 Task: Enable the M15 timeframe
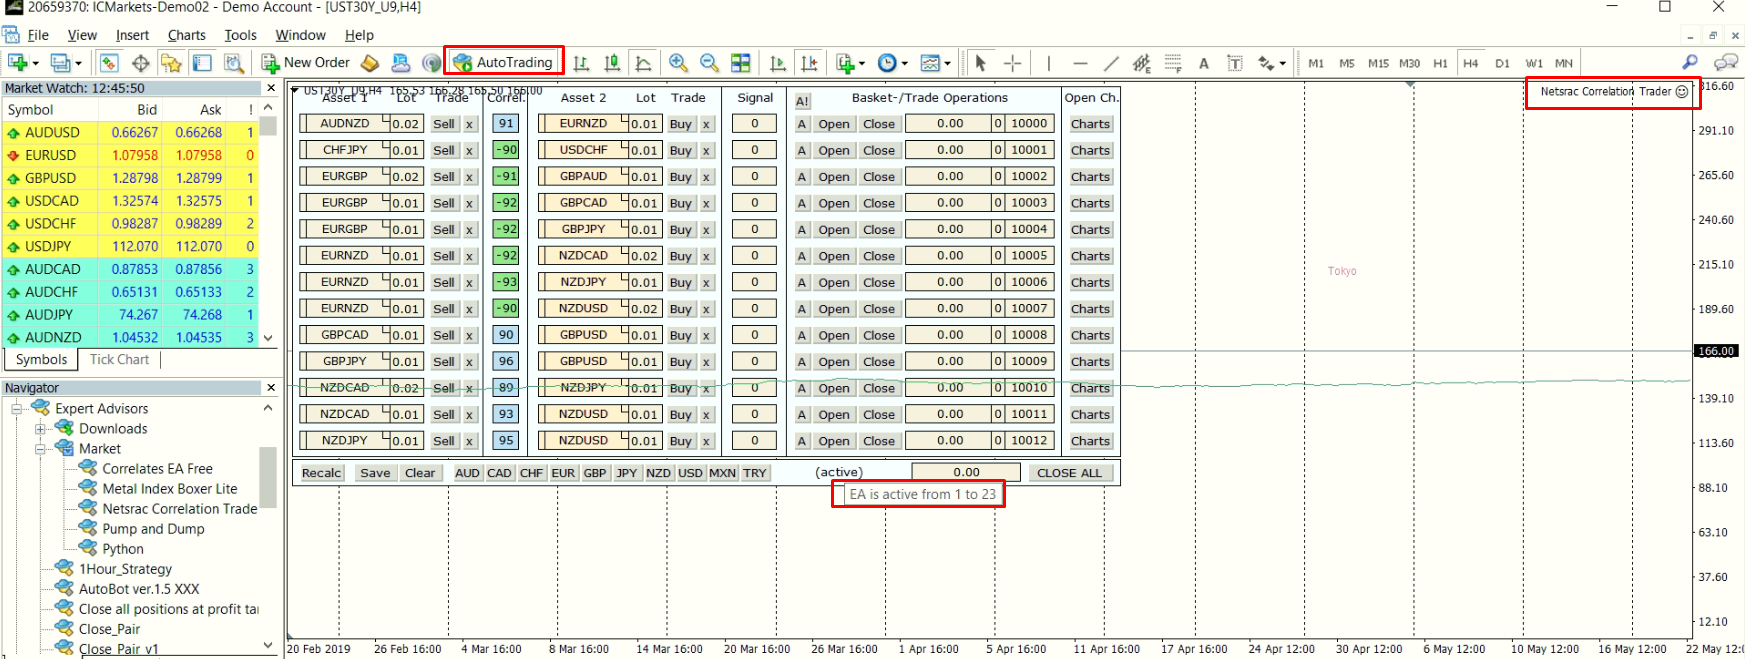coord(1378,63)
